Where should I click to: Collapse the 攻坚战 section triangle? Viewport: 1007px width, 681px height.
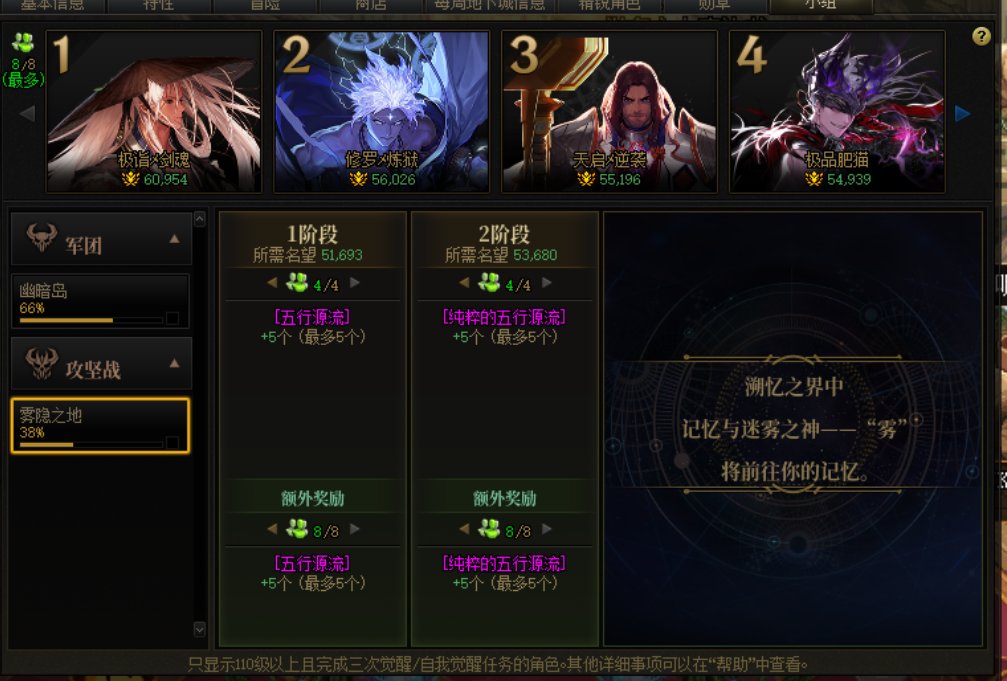tap(174, 364)
